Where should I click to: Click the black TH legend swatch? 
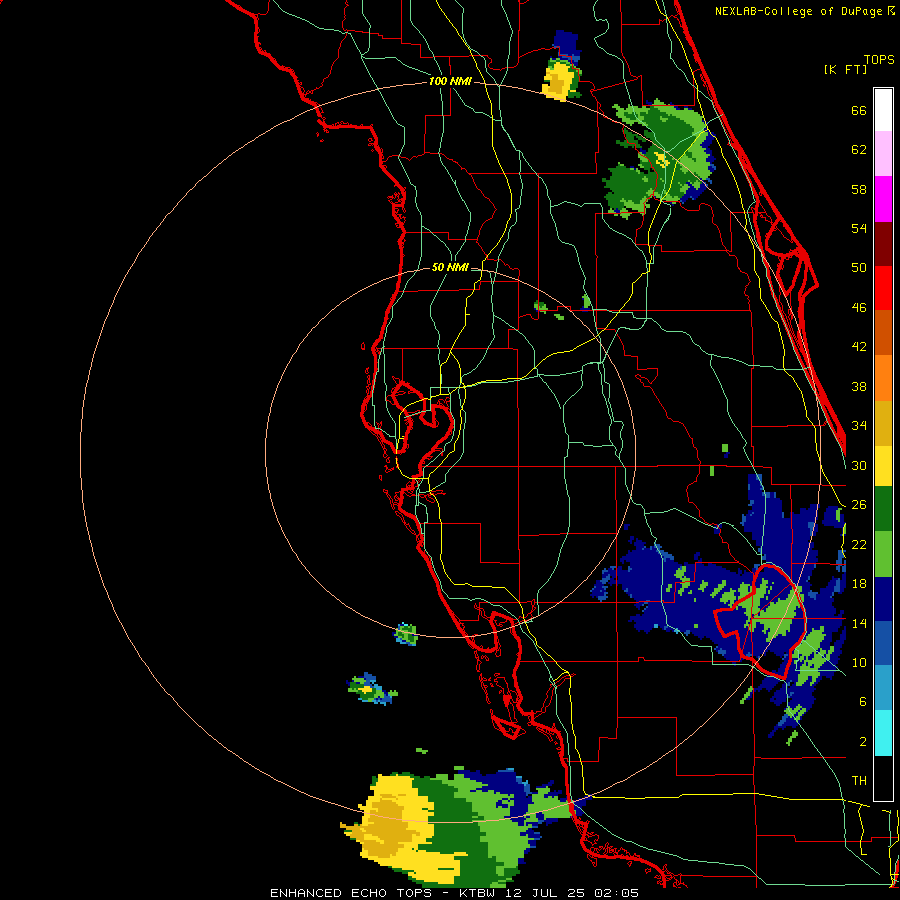coord(883,778)
